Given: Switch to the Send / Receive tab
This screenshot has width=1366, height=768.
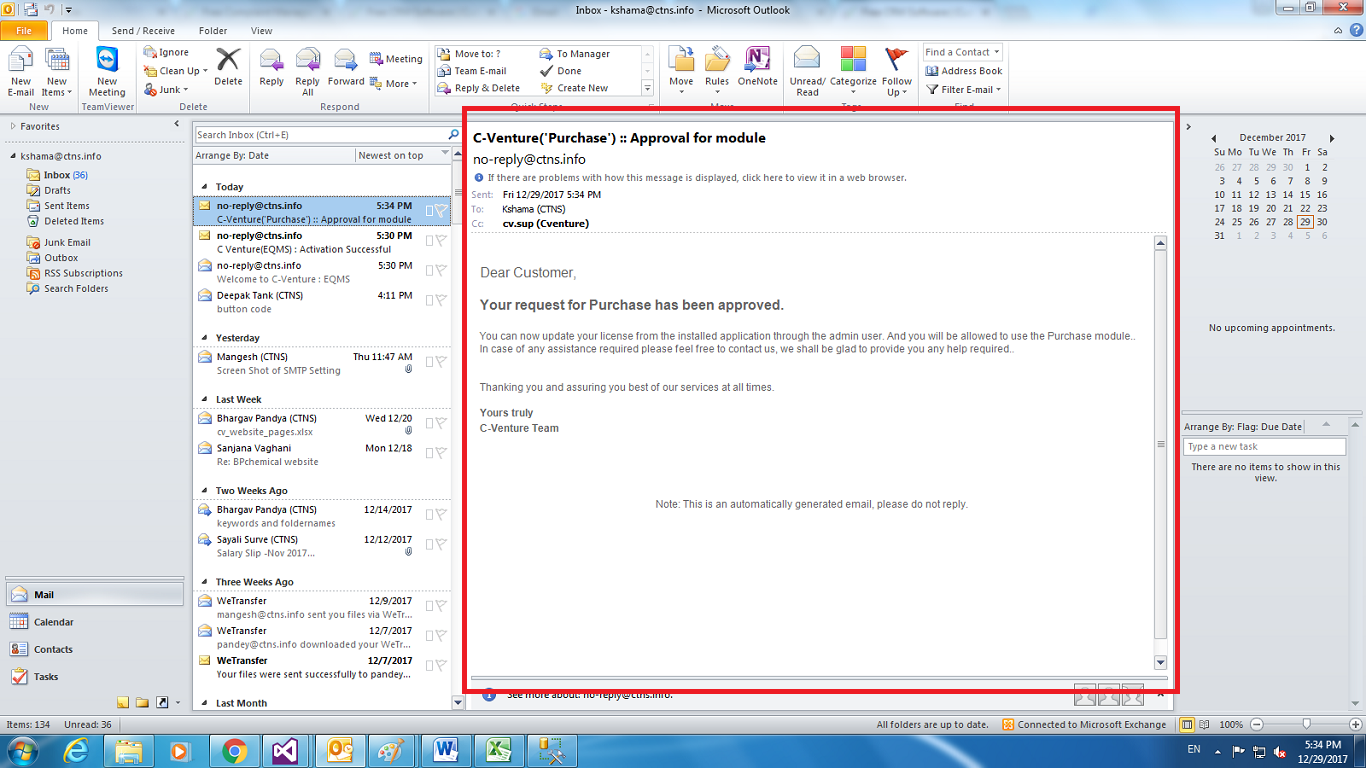Looking at the screenshot, I should tap(143, 31).
